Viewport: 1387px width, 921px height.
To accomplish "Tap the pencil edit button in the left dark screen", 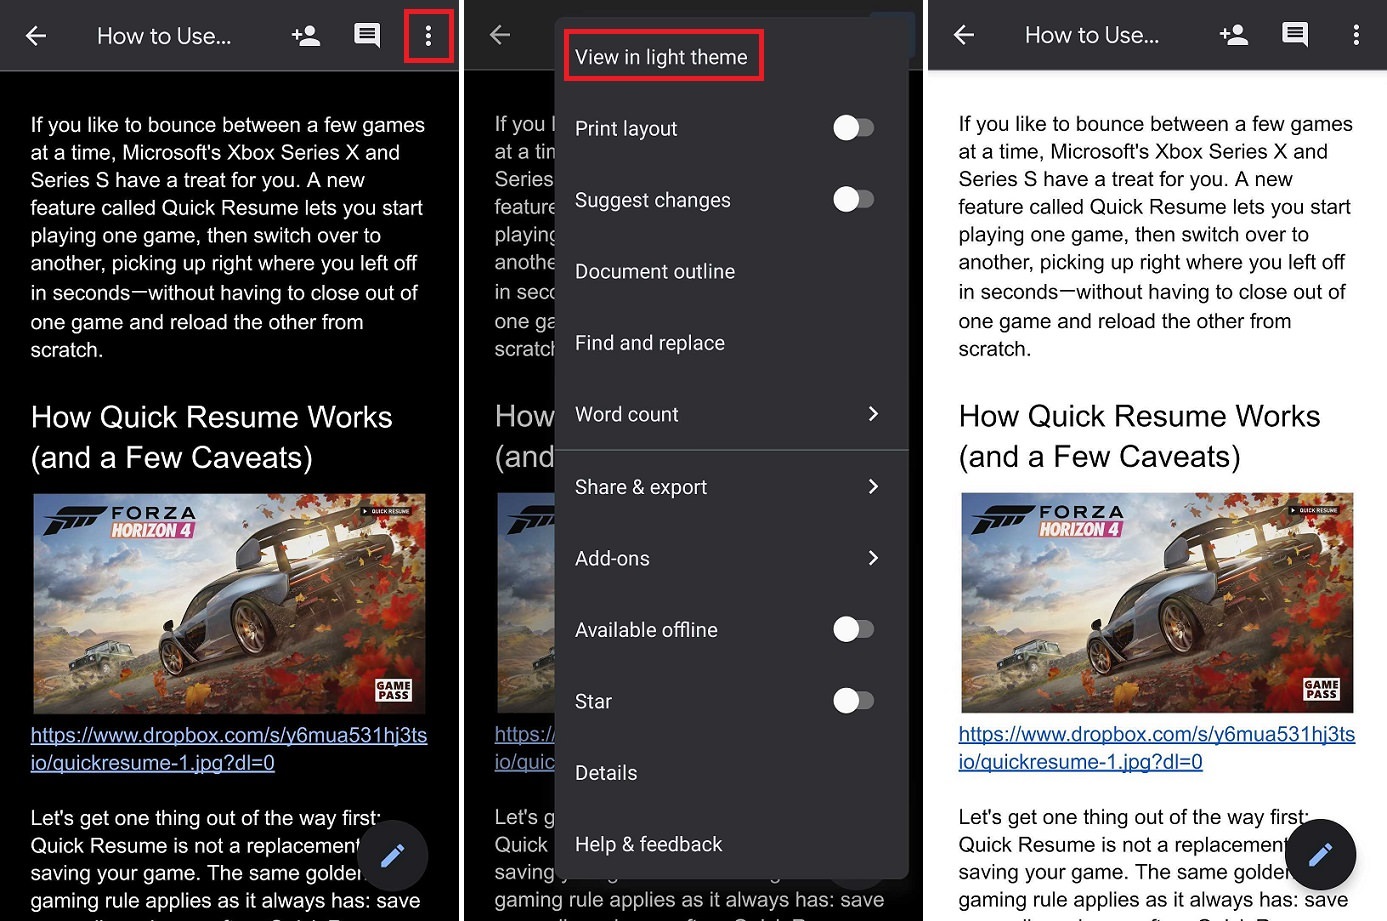I will coord(393,855).
